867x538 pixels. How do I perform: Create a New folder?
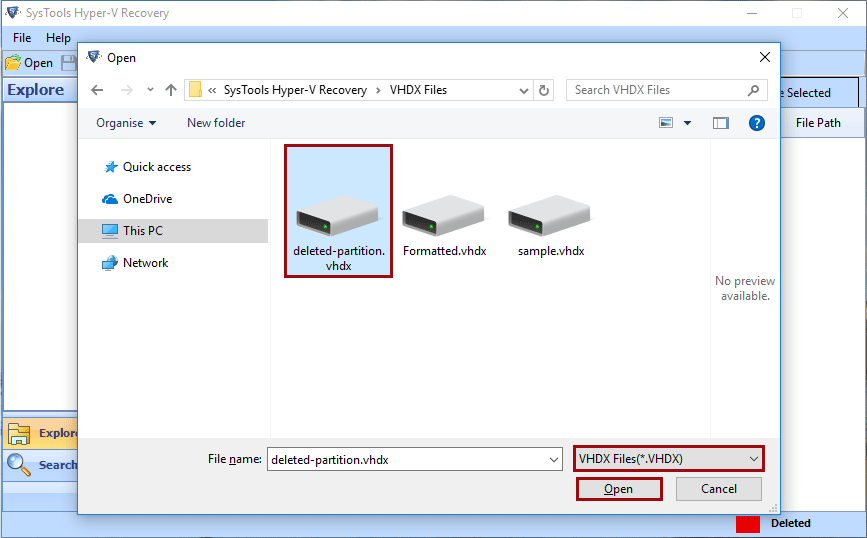click(216, 123)
